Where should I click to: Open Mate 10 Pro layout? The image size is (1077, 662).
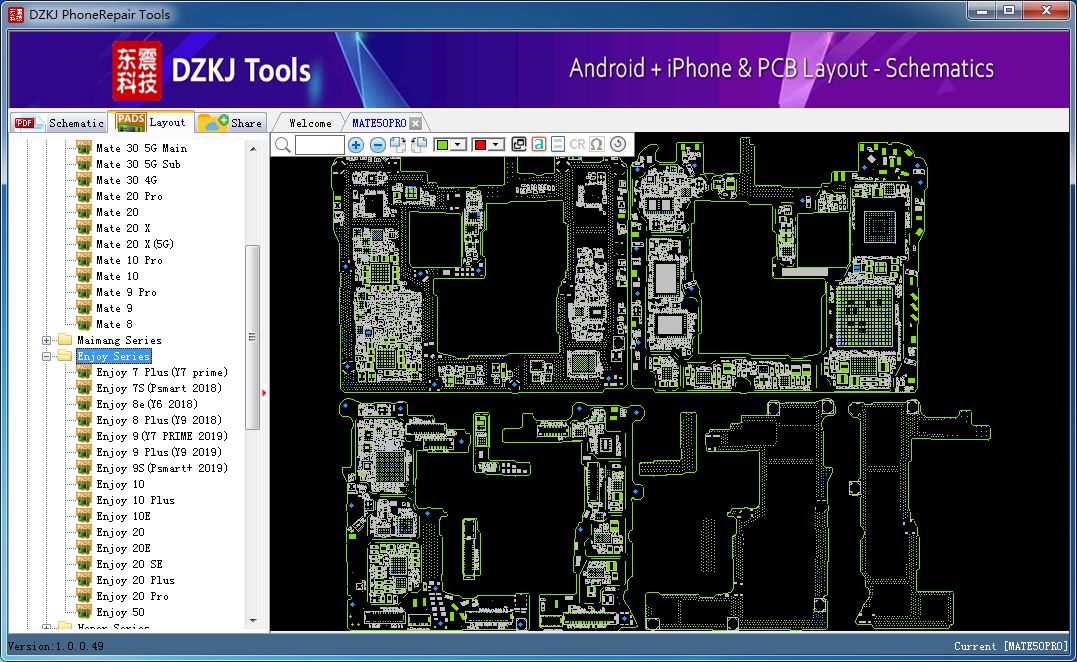pos(129,260)
